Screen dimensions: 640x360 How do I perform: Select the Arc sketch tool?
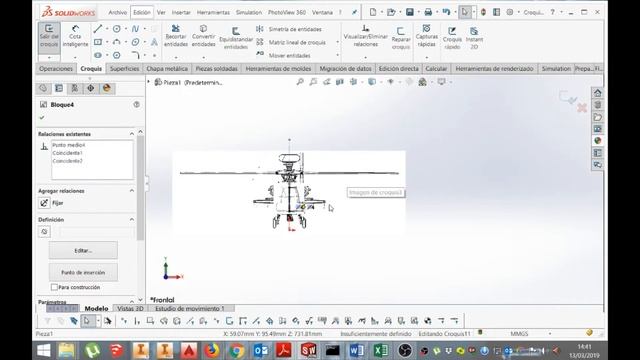pyautogui.click(x=117, y=42)
